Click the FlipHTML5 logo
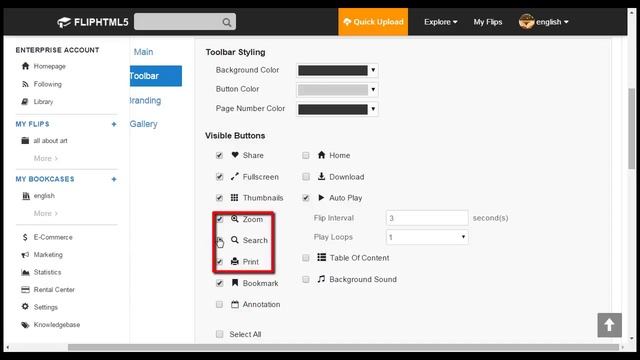Image resolution: width=640 pixels, height=360 pixels. 93,22
